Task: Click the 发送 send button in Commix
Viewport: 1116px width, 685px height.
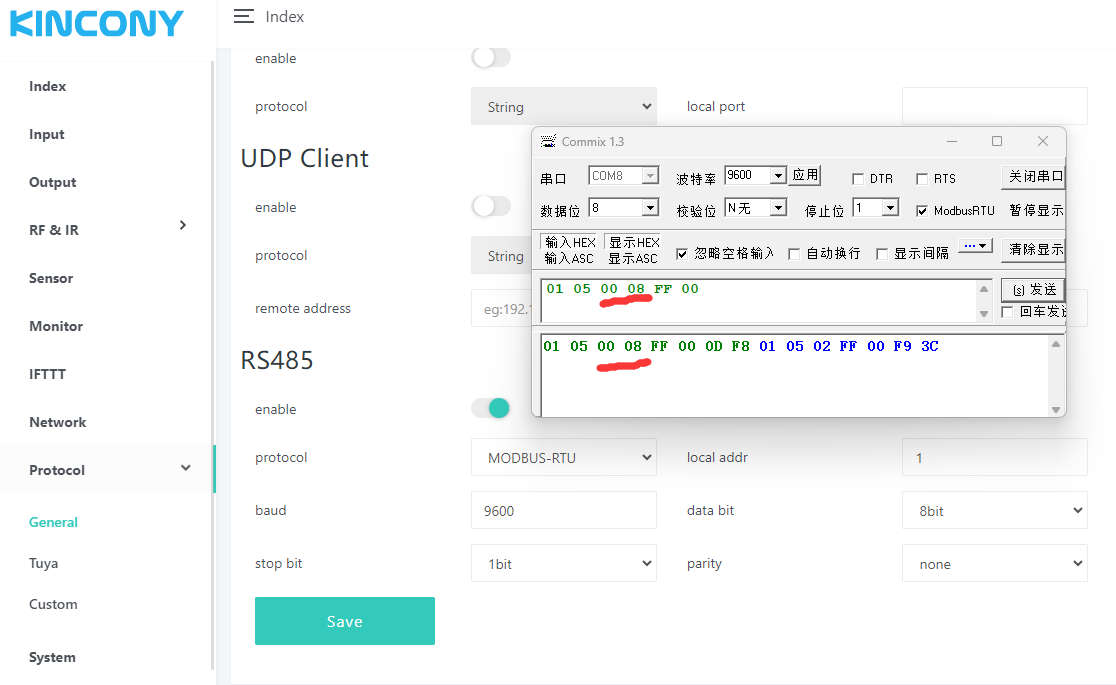Action: point(1034,289)
